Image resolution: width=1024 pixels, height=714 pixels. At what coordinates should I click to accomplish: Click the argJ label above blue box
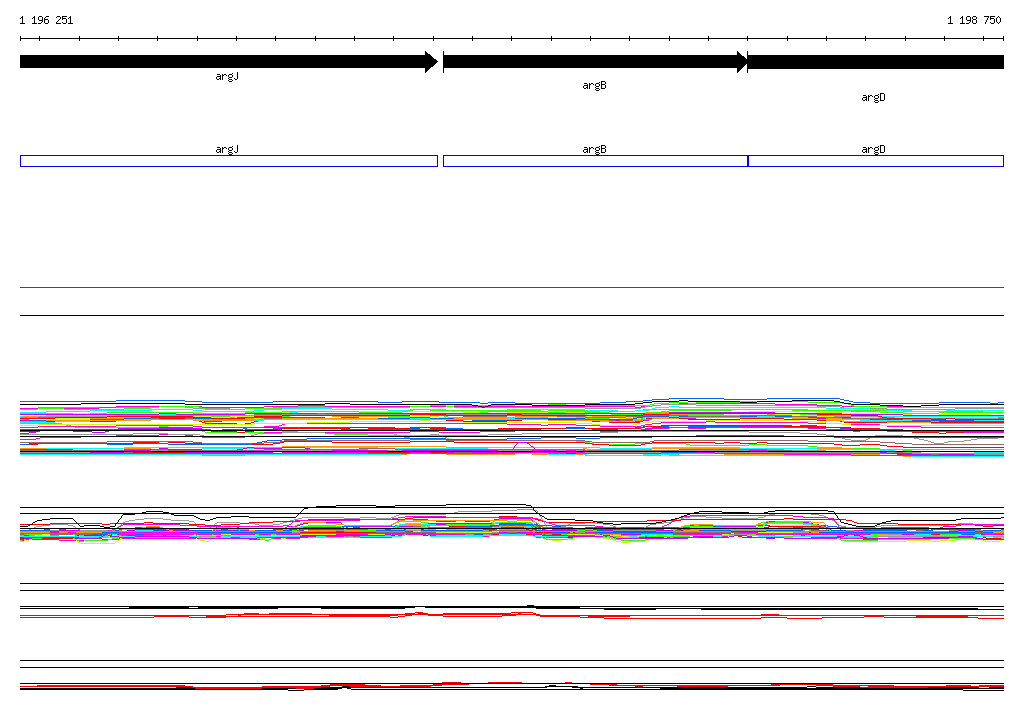[x=227, y=149]
